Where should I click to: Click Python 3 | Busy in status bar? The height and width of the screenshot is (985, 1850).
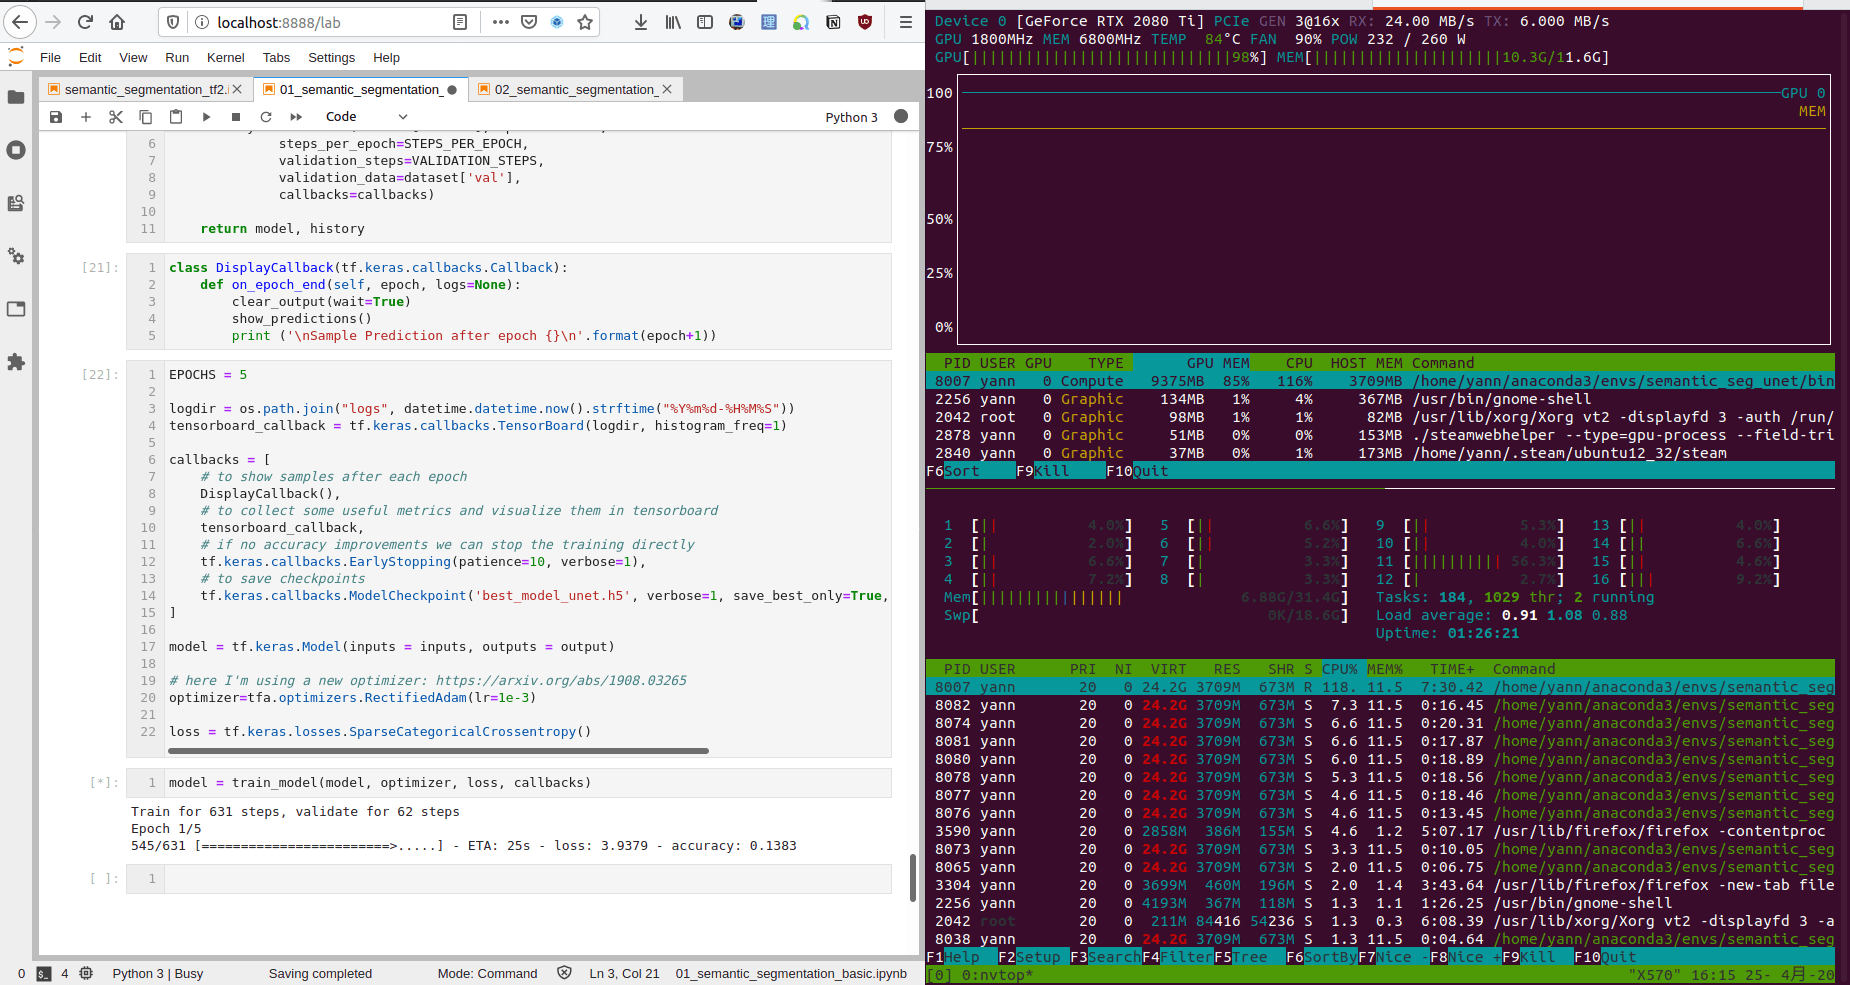coord(157,974)
